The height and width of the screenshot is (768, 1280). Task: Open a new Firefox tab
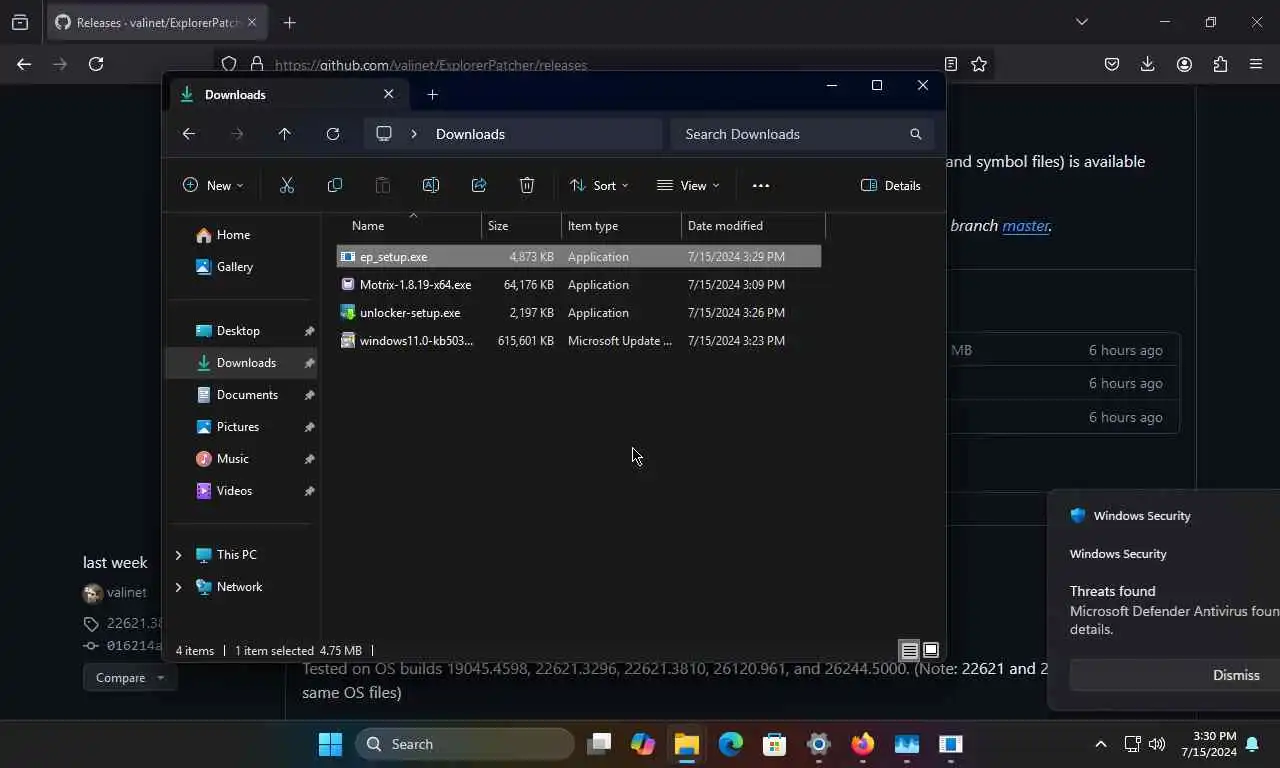pos(289,22)
